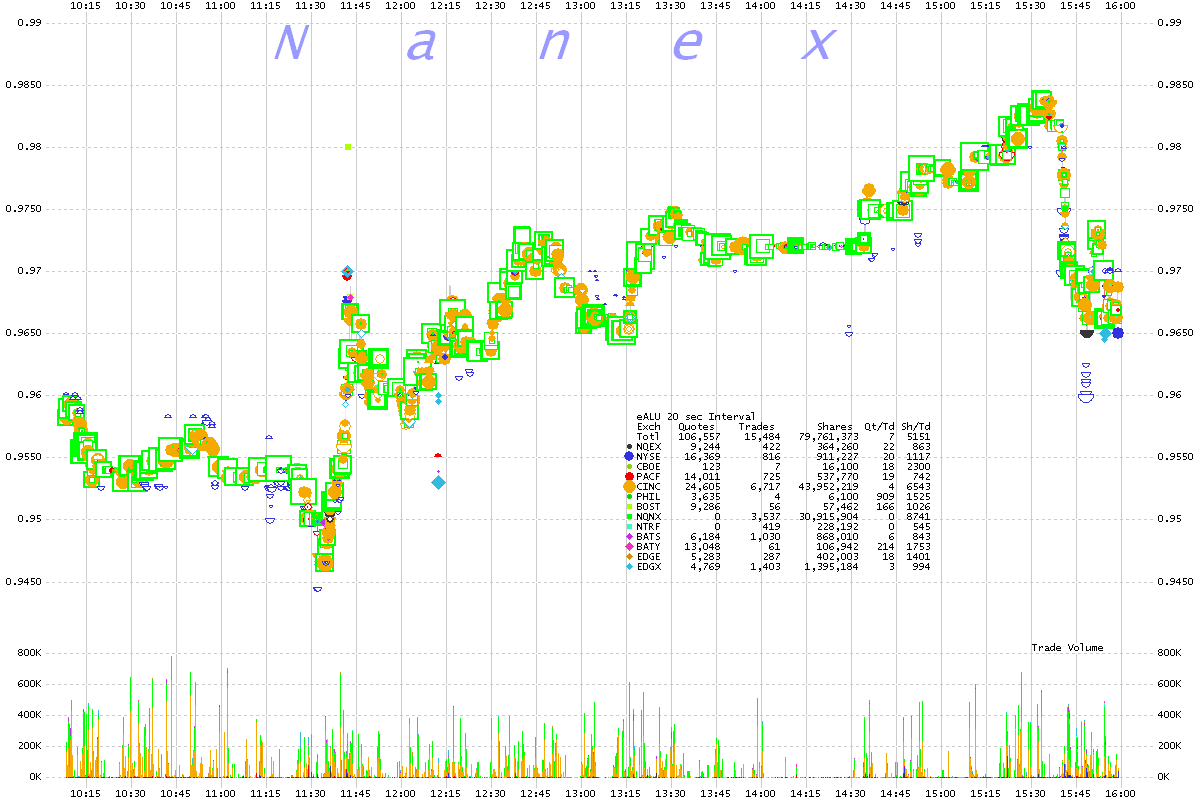Viewport: 1200px width, 800px height.
Task: Click the BATS purple diamond legend marker
Action: [628, 536]
